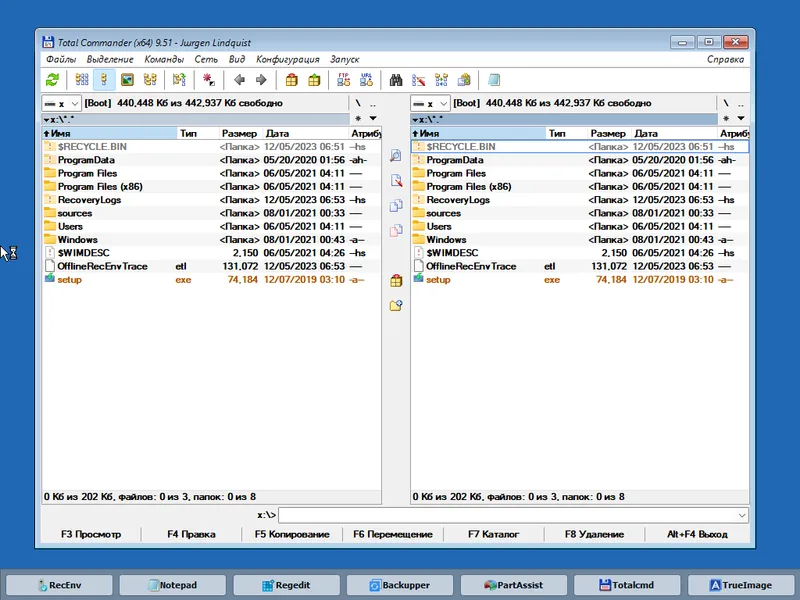Open left panel directory history arrow
800x600 pixels.
click(x=373, y=118)
